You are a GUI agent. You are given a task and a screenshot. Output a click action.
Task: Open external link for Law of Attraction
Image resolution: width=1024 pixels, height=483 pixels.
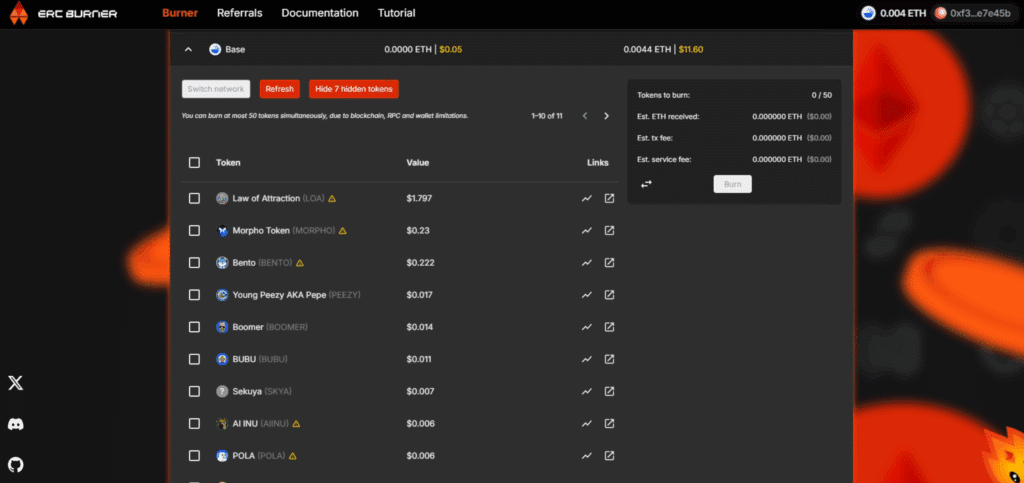(x=609, y=198)
